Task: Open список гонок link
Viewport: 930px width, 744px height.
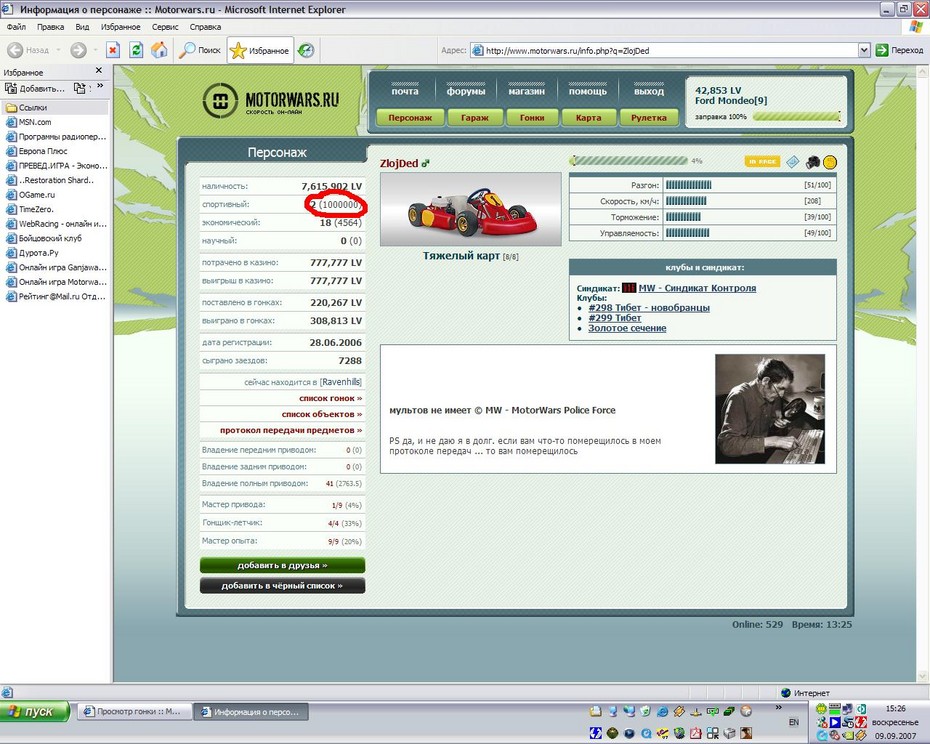Action: tap(330, 398)
